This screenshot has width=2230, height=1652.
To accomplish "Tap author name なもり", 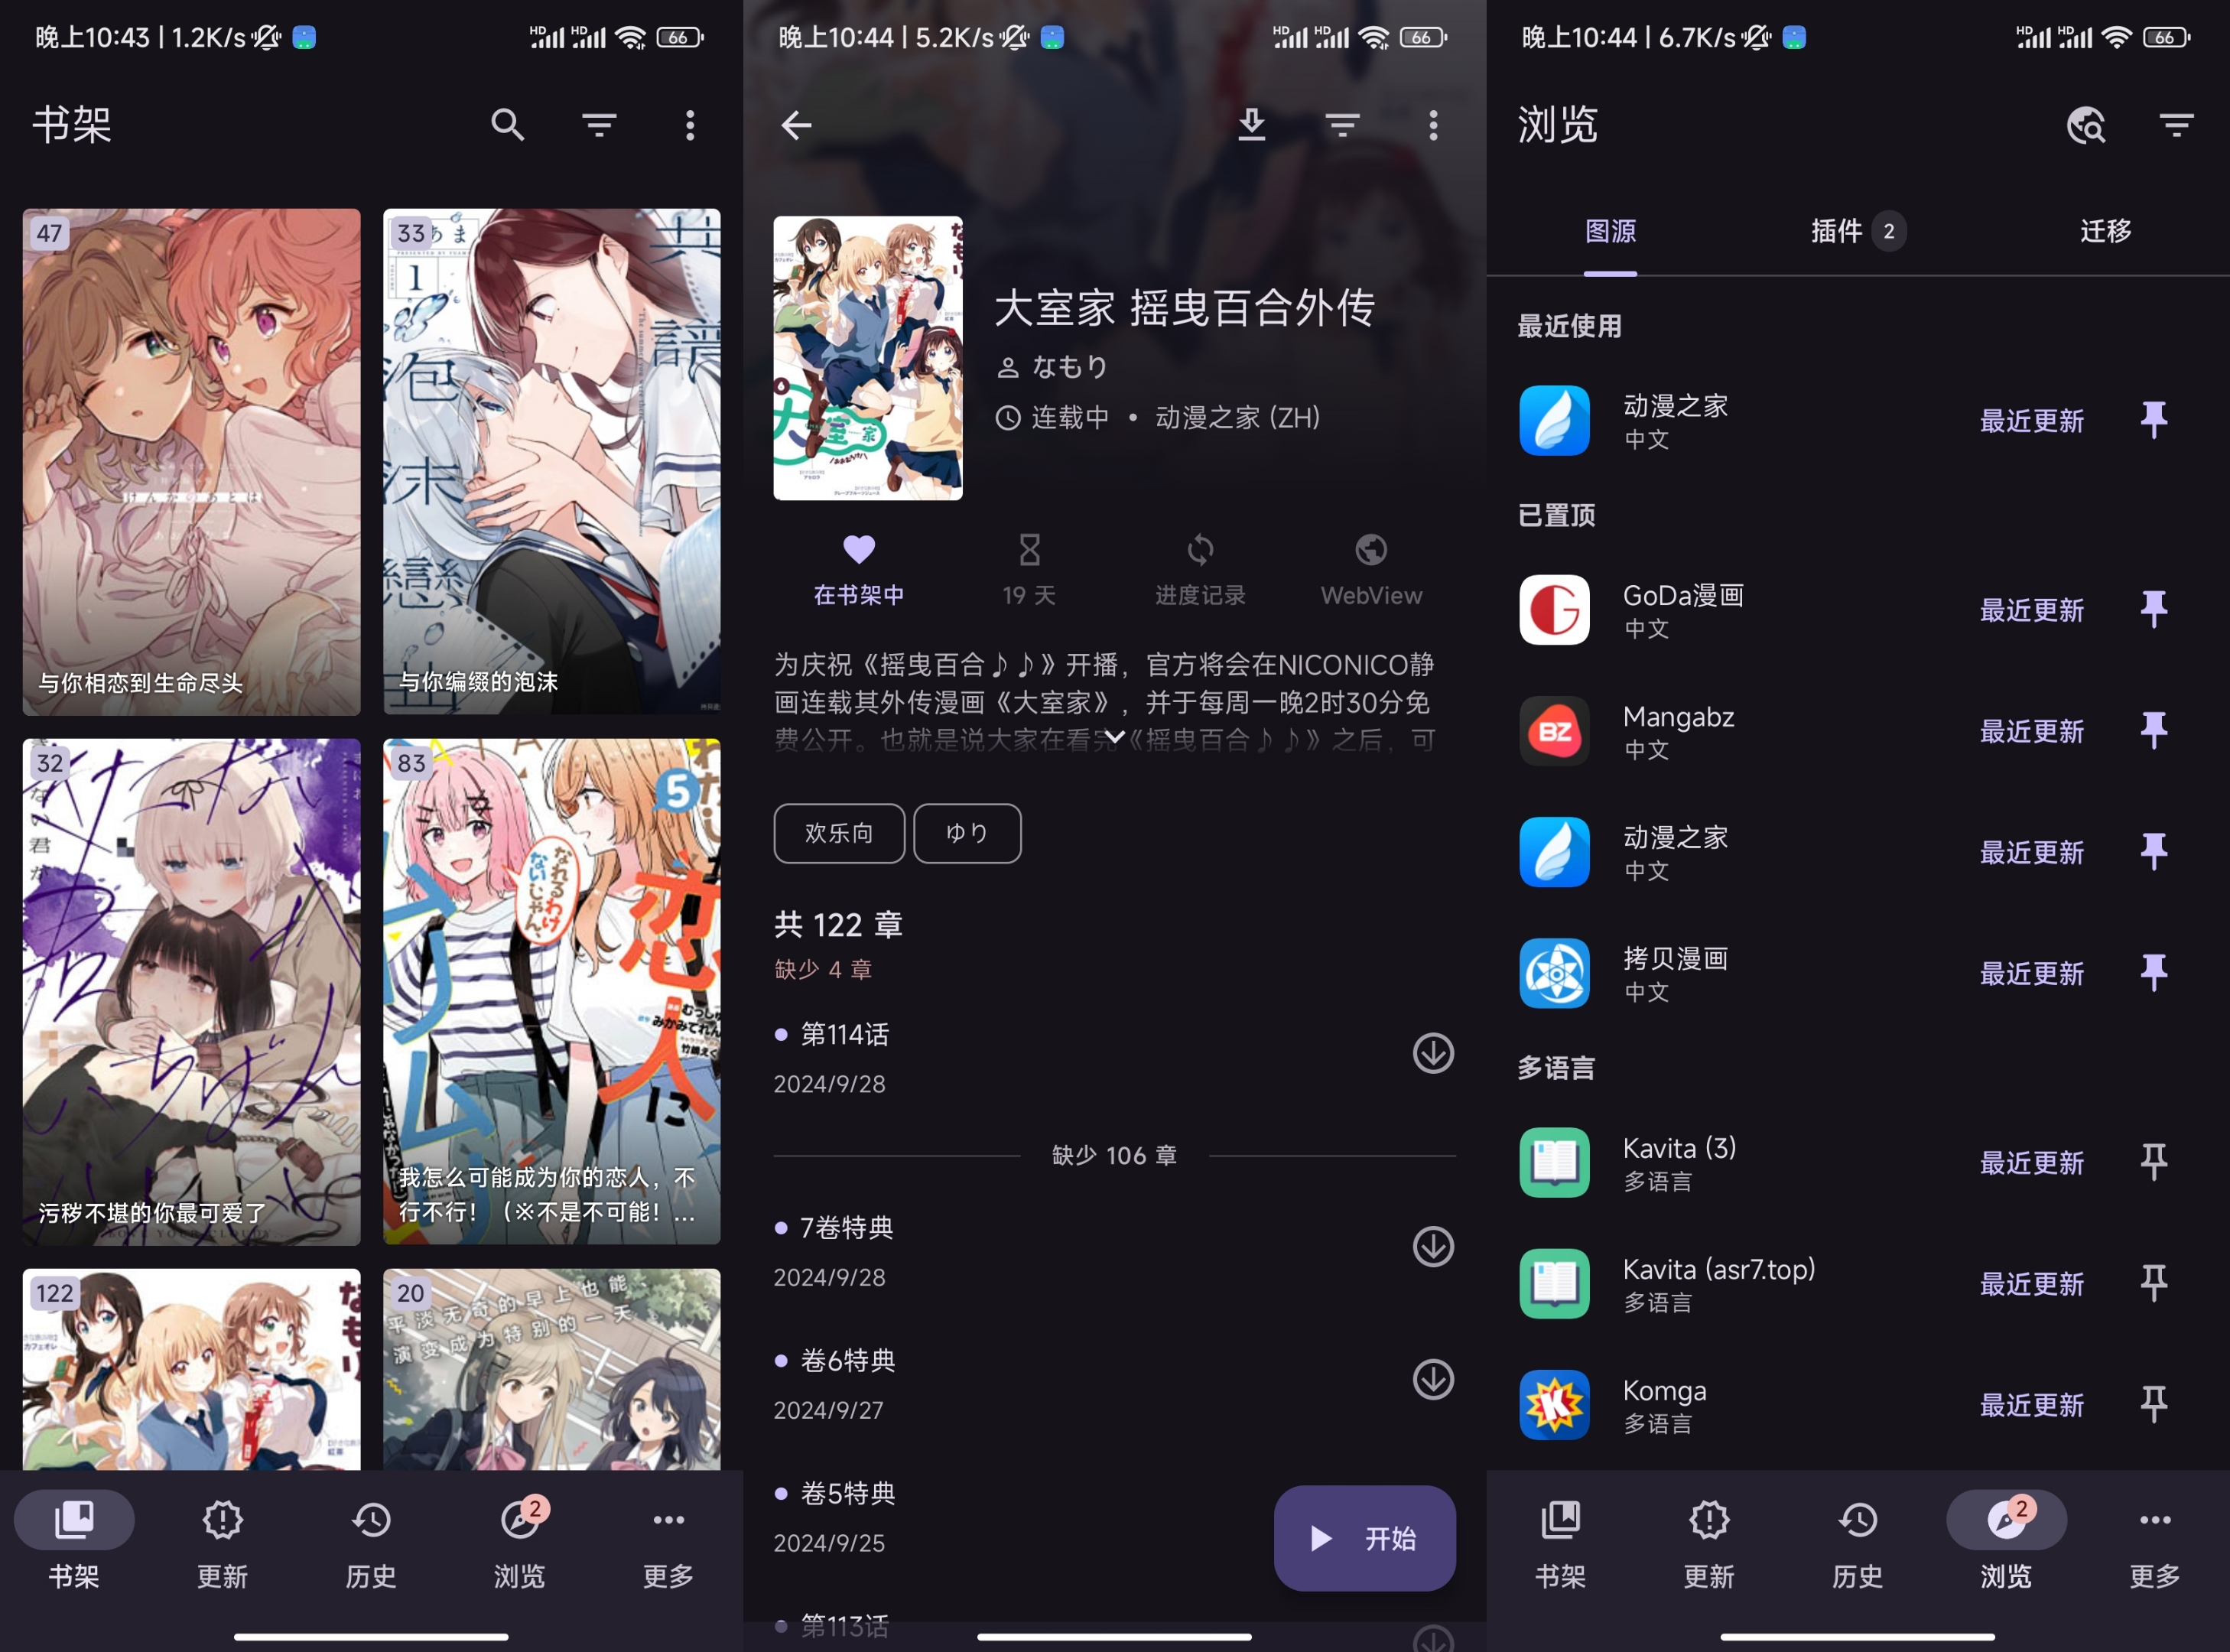I will tap(1070, 367).
